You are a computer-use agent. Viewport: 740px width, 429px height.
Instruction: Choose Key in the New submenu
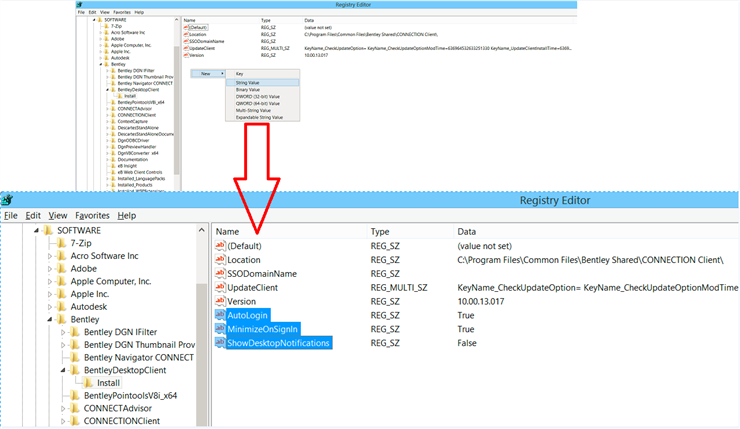pos(262,74)
